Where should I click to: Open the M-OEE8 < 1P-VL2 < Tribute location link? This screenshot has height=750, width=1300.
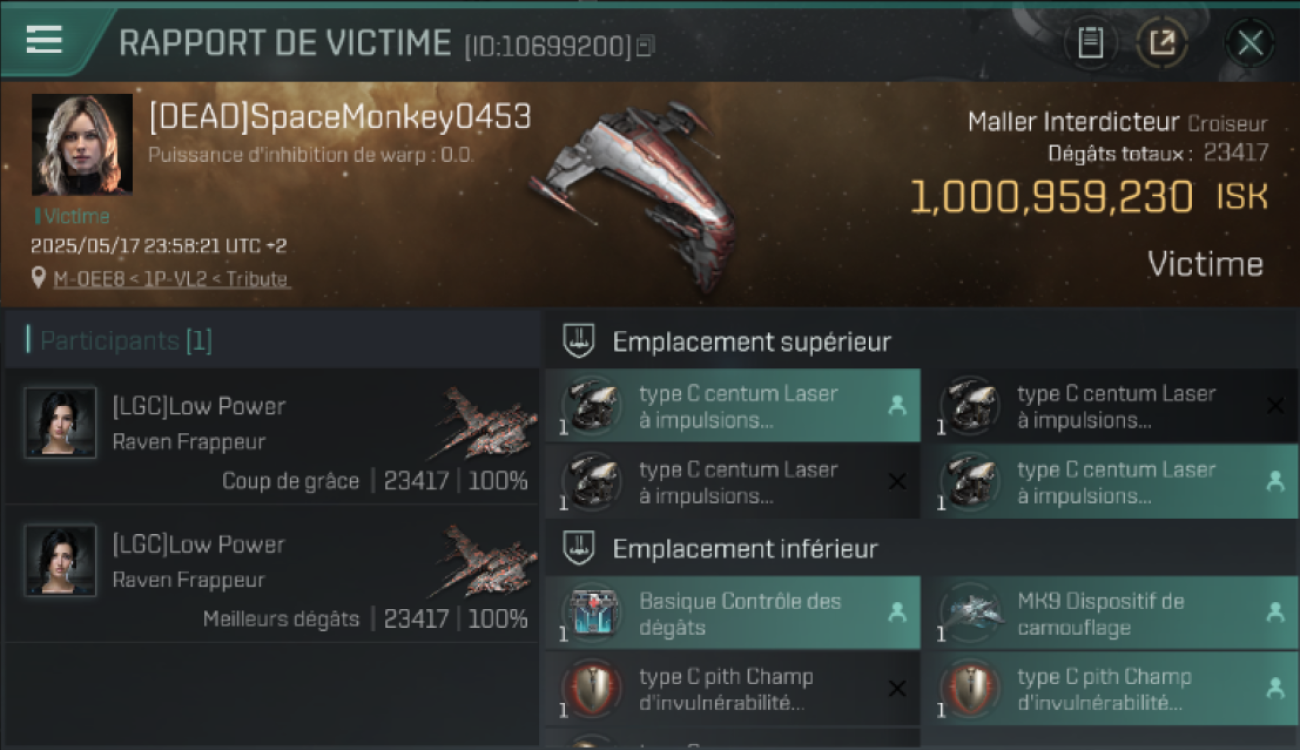(x=171, y=279)
